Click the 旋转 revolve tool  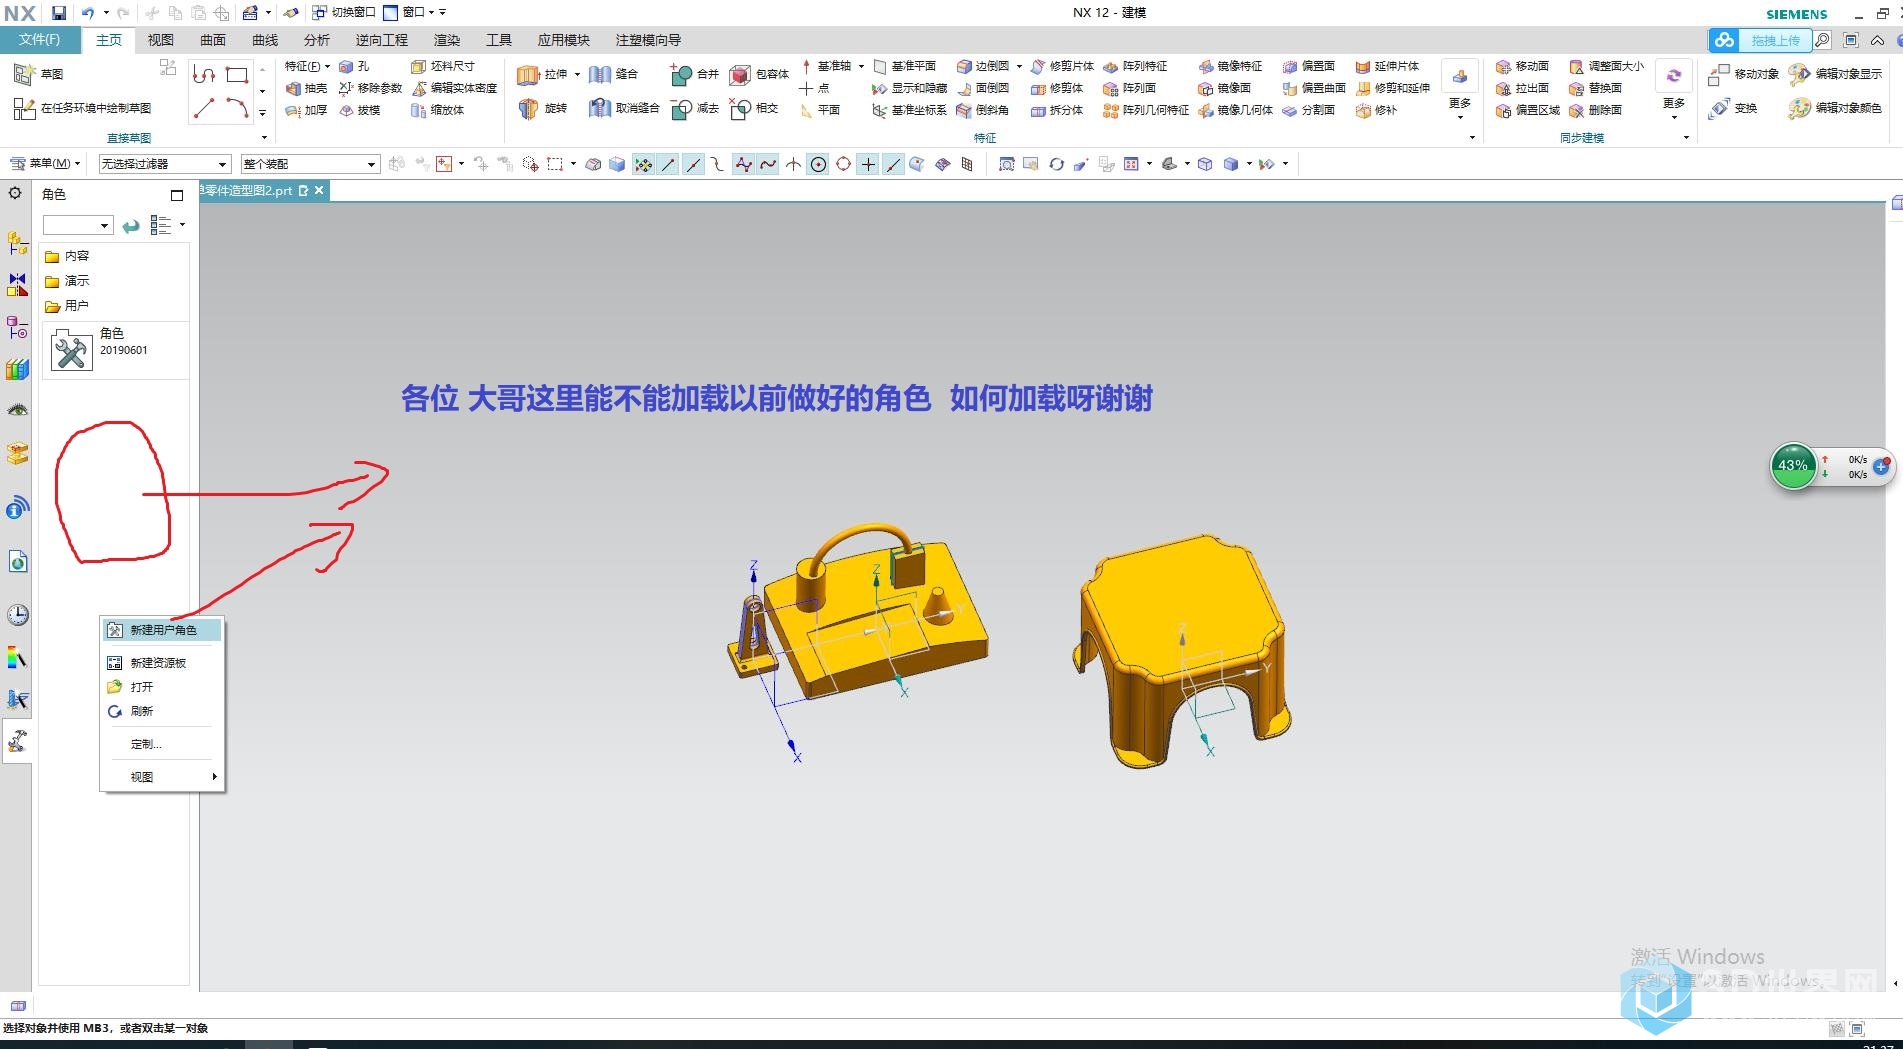click(x=544, y=108)
